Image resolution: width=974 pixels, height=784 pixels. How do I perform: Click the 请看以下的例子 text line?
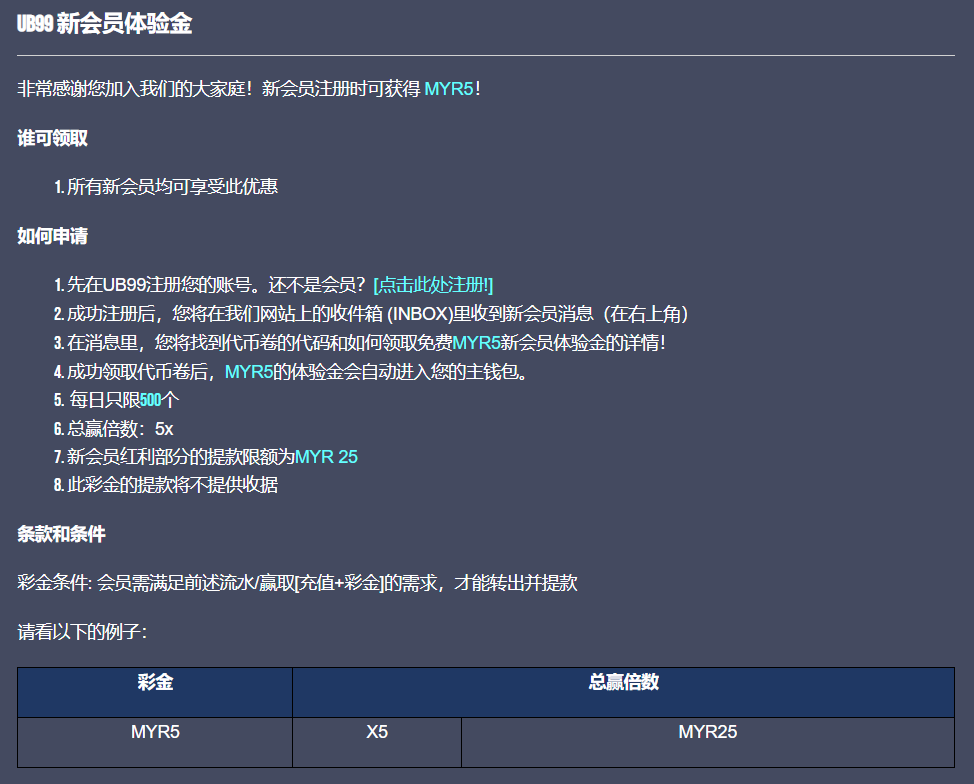coord(82,632)
